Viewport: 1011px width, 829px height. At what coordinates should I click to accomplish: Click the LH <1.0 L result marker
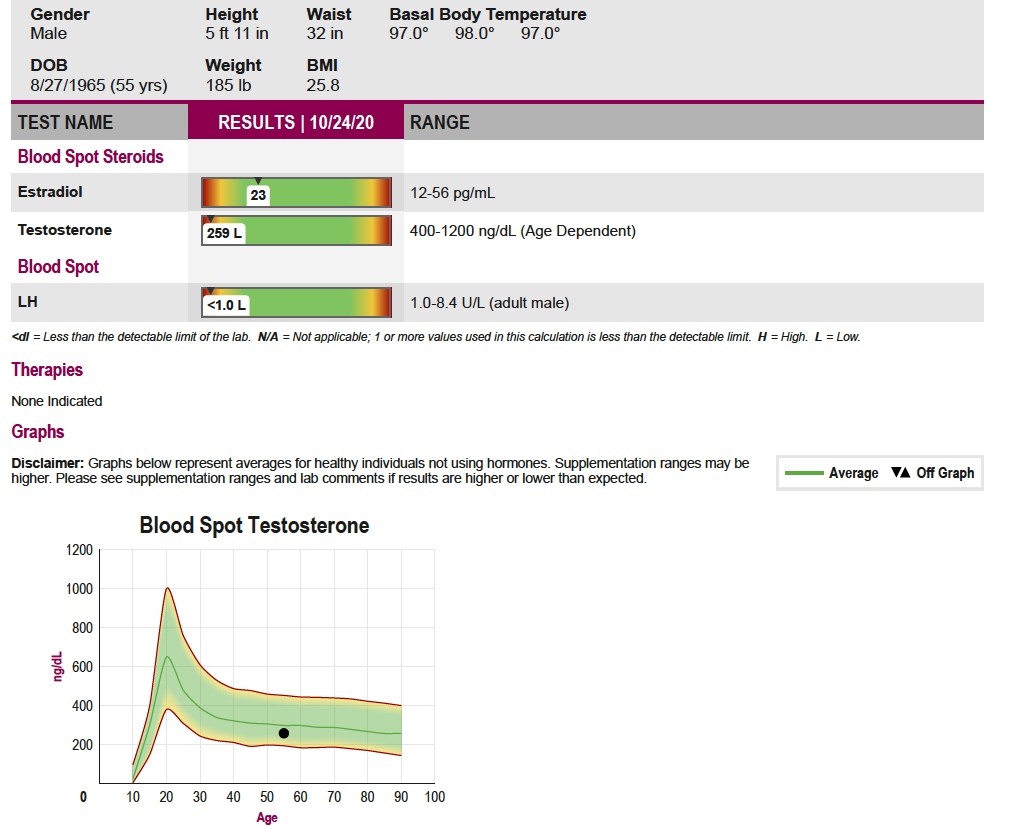(226, 305)
